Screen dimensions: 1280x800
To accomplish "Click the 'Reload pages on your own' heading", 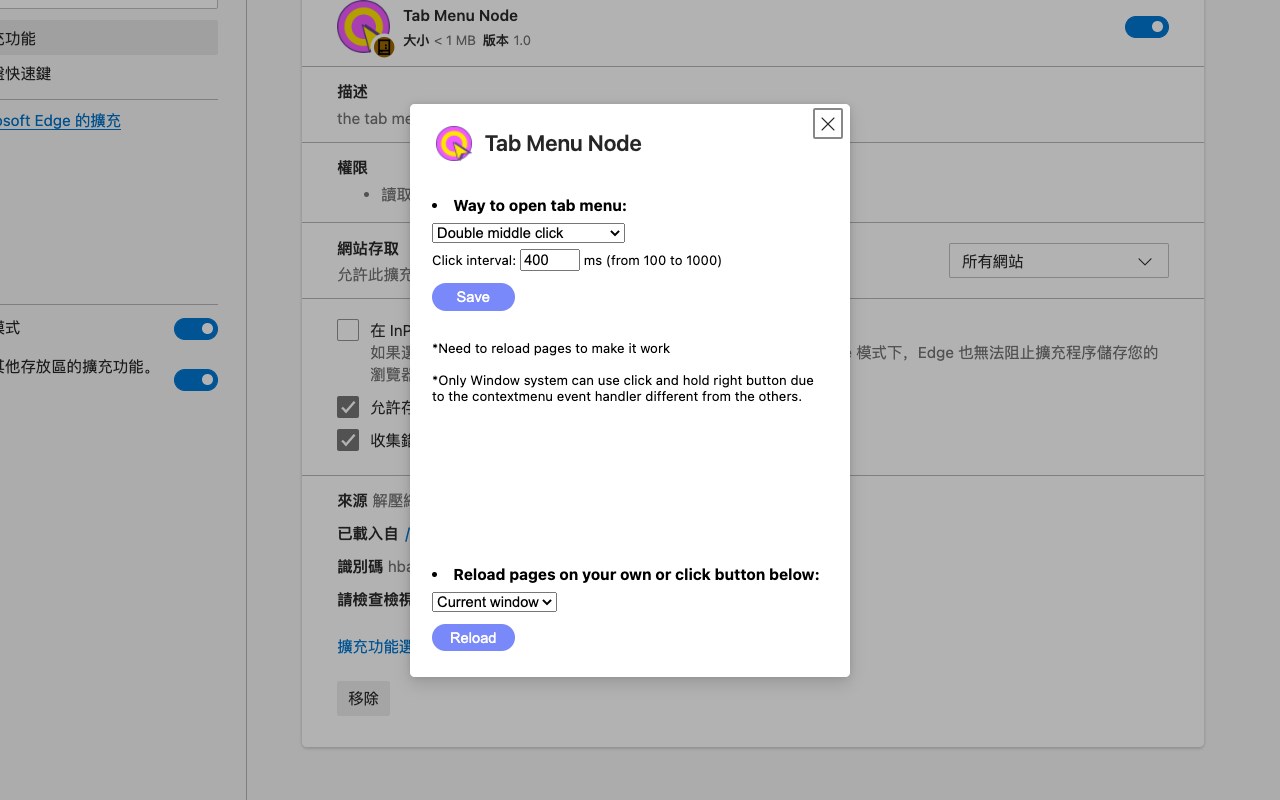I will click(x=636, y=575).
